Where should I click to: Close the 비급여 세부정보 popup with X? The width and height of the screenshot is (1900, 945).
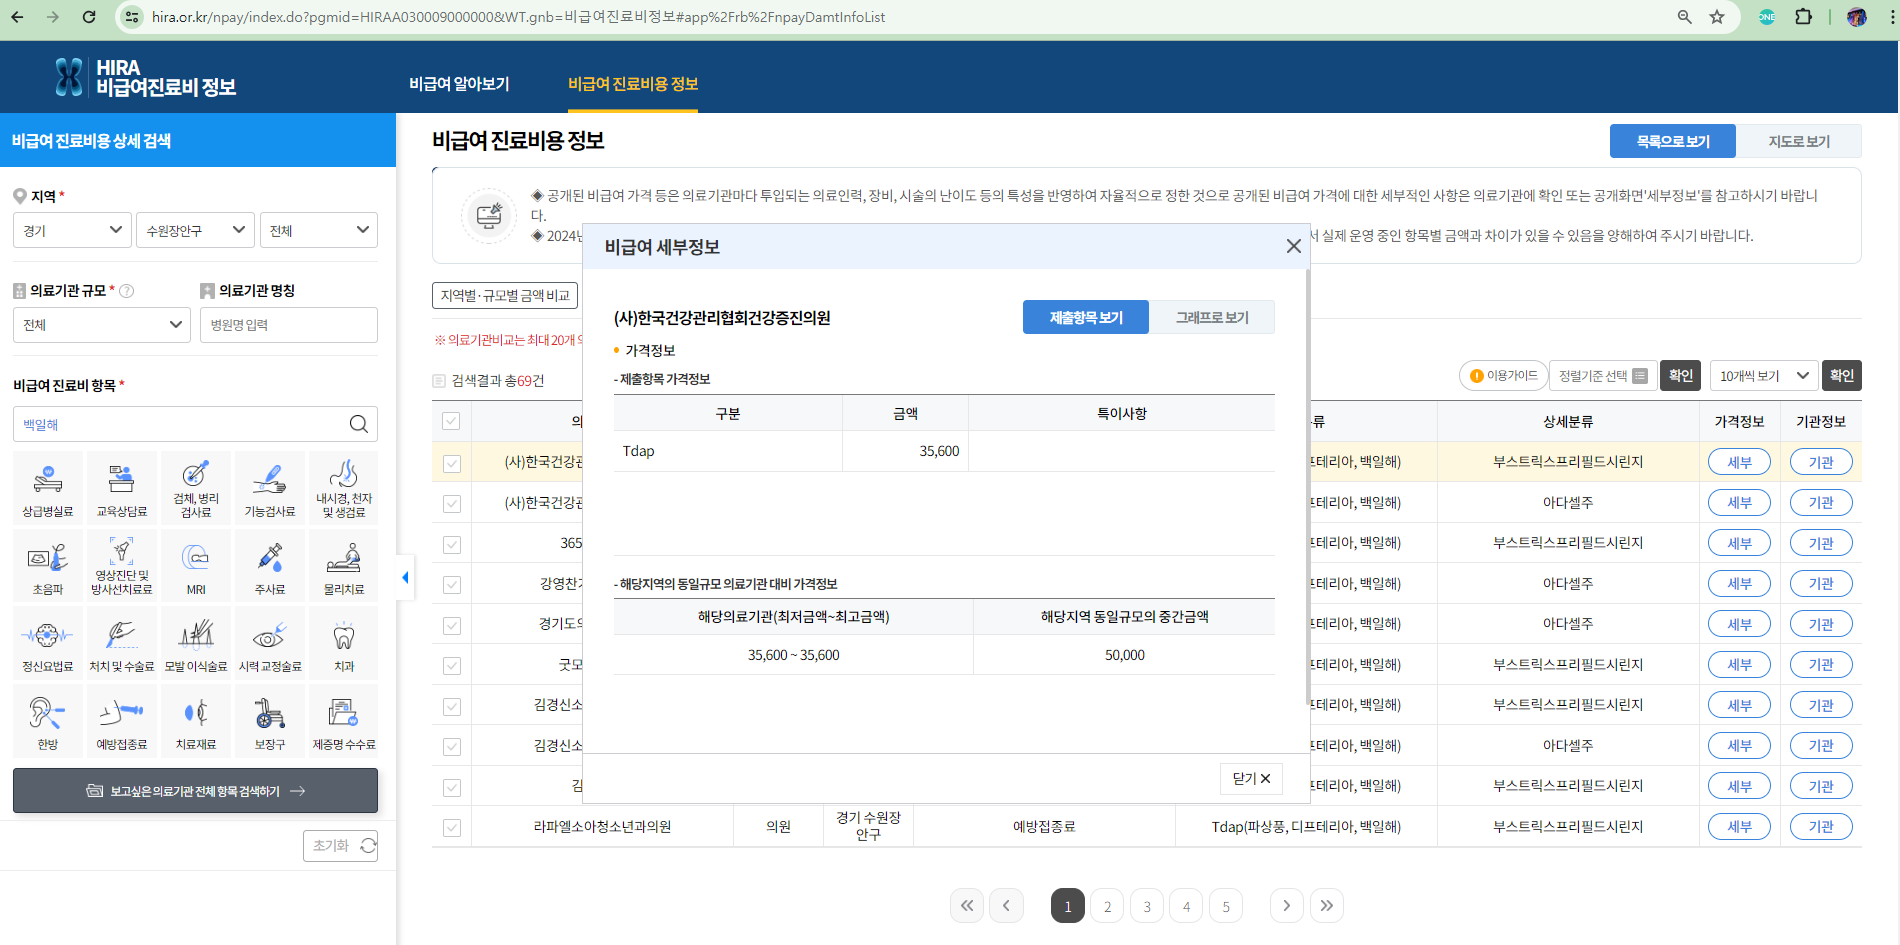(1293, 246)
